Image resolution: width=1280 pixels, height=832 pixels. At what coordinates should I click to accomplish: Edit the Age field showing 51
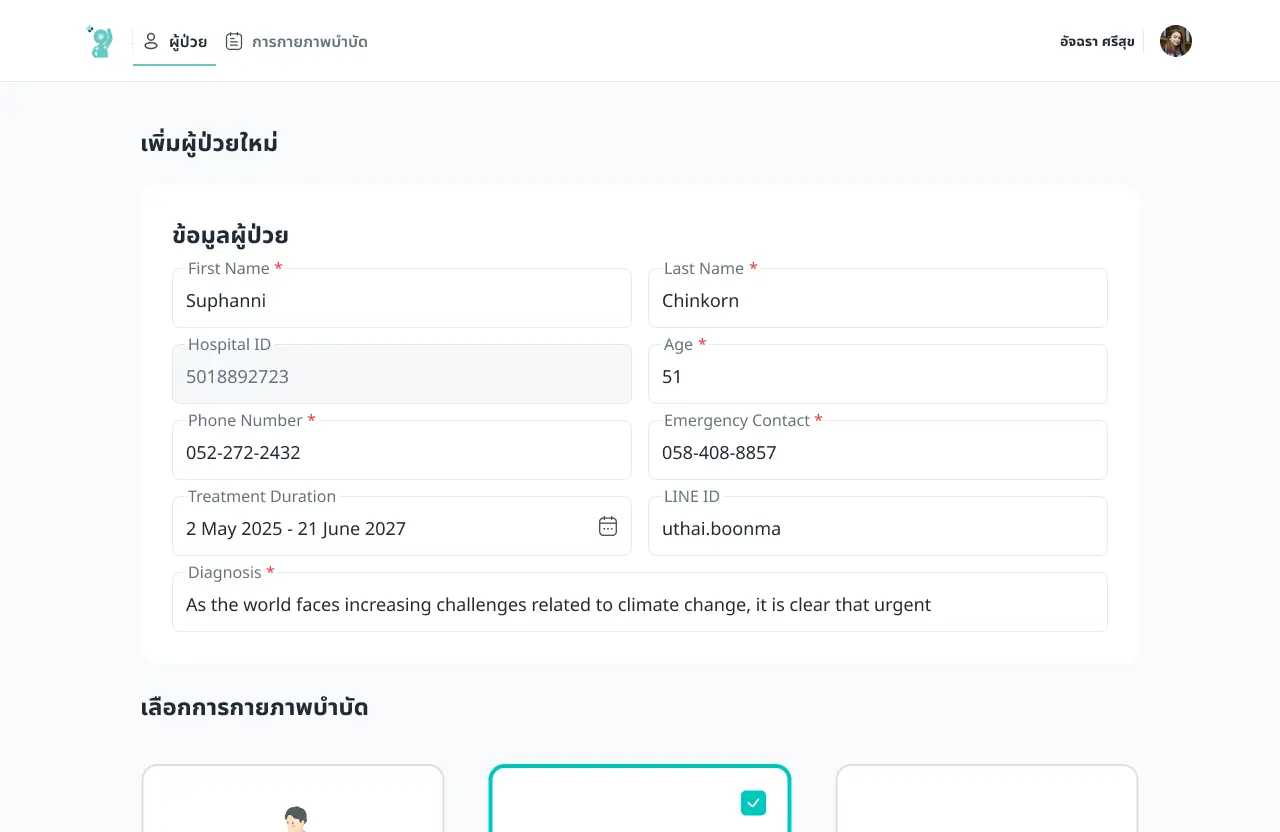(878, 374)
